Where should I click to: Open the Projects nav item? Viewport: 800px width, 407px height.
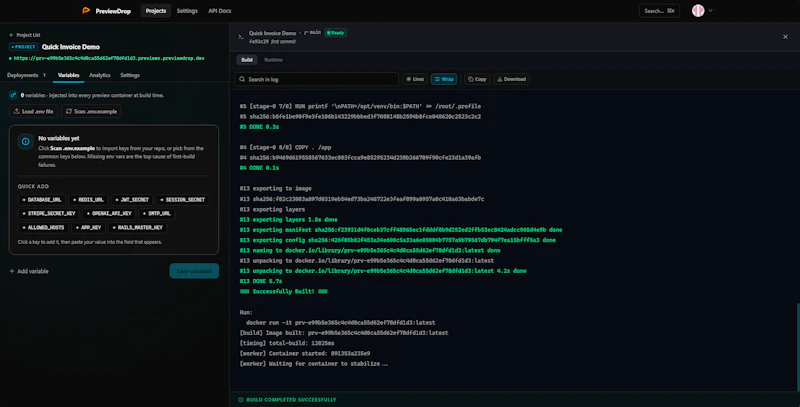coord(156,11)
